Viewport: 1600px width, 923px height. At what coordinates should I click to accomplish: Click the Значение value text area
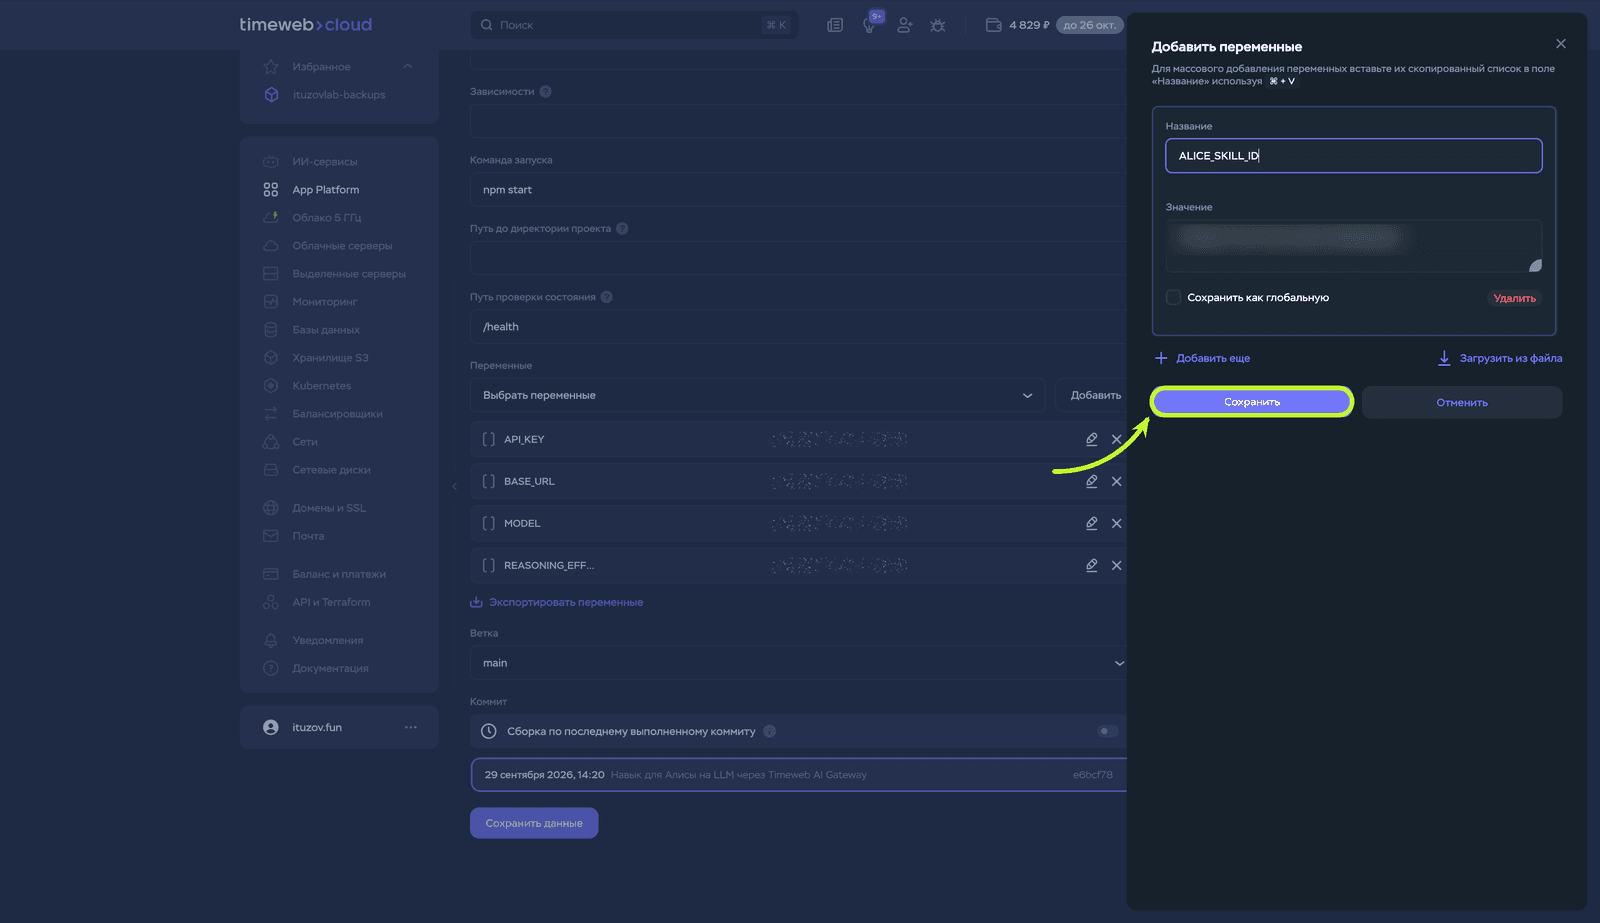(1354, 246)
